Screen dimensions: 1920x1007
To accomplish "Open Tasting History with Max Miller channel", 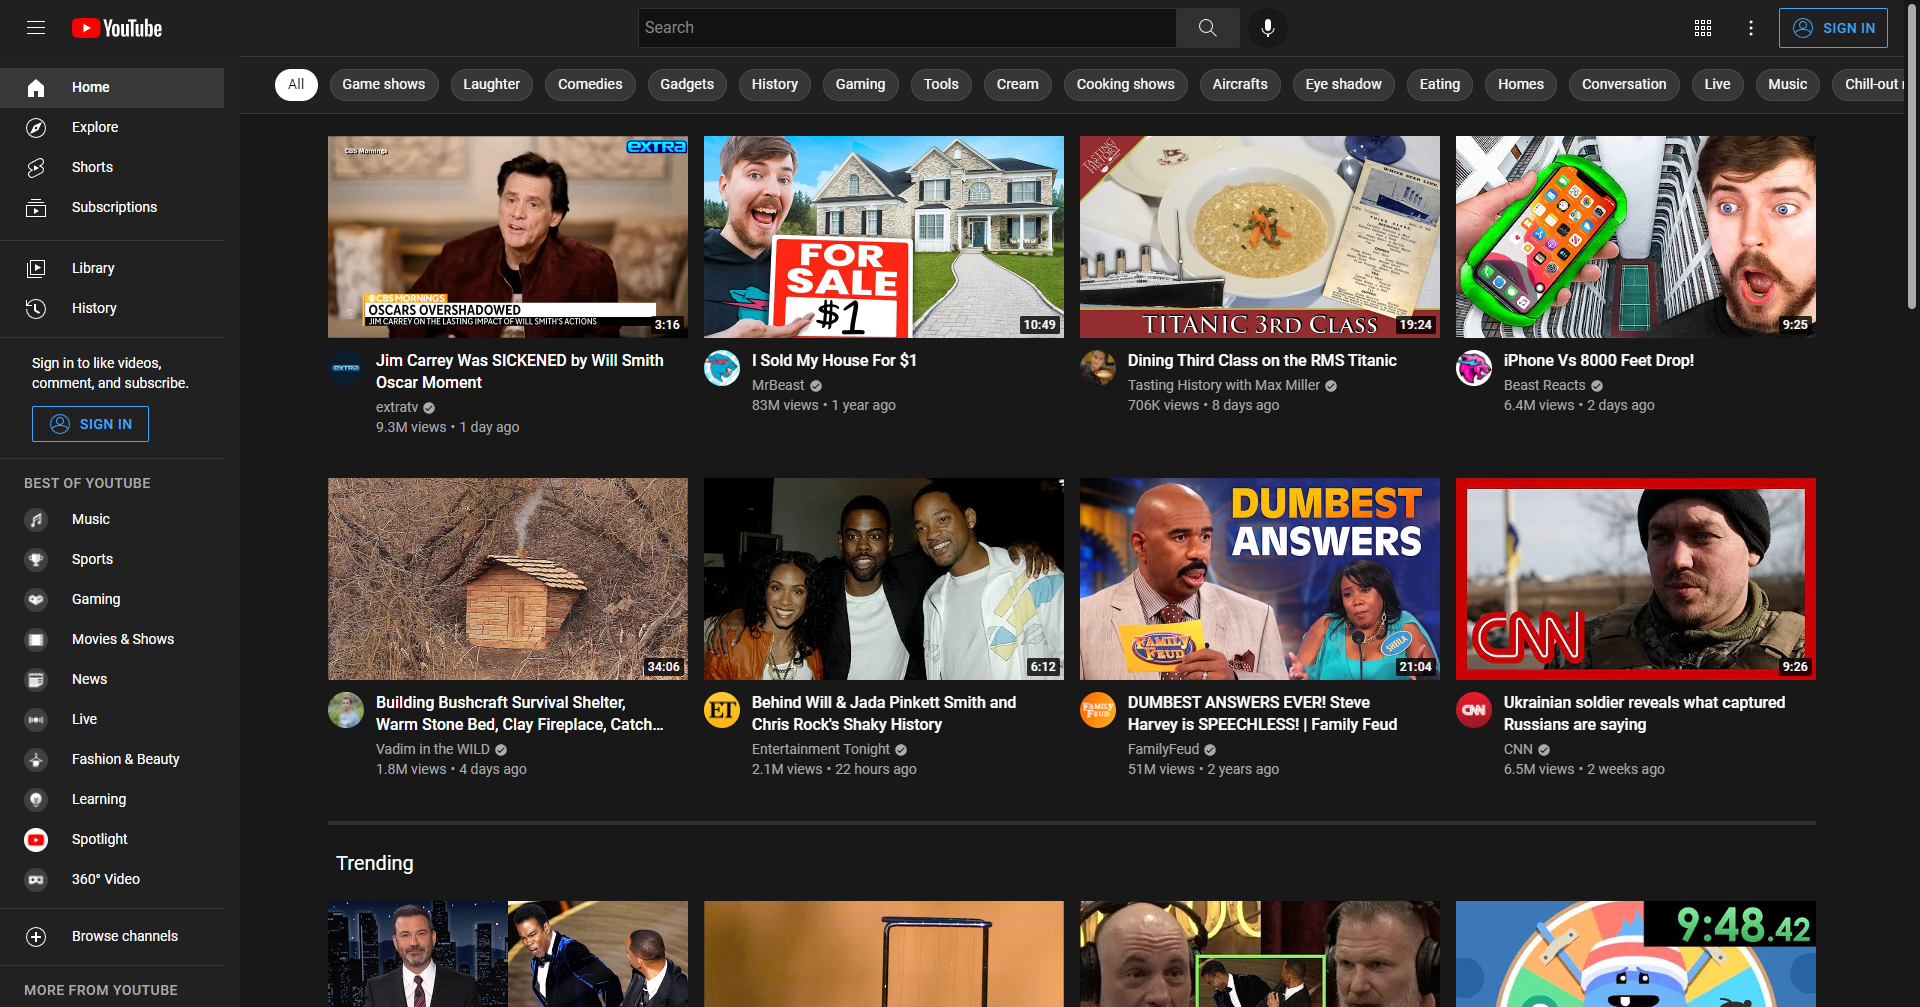I will point(1224,386).
